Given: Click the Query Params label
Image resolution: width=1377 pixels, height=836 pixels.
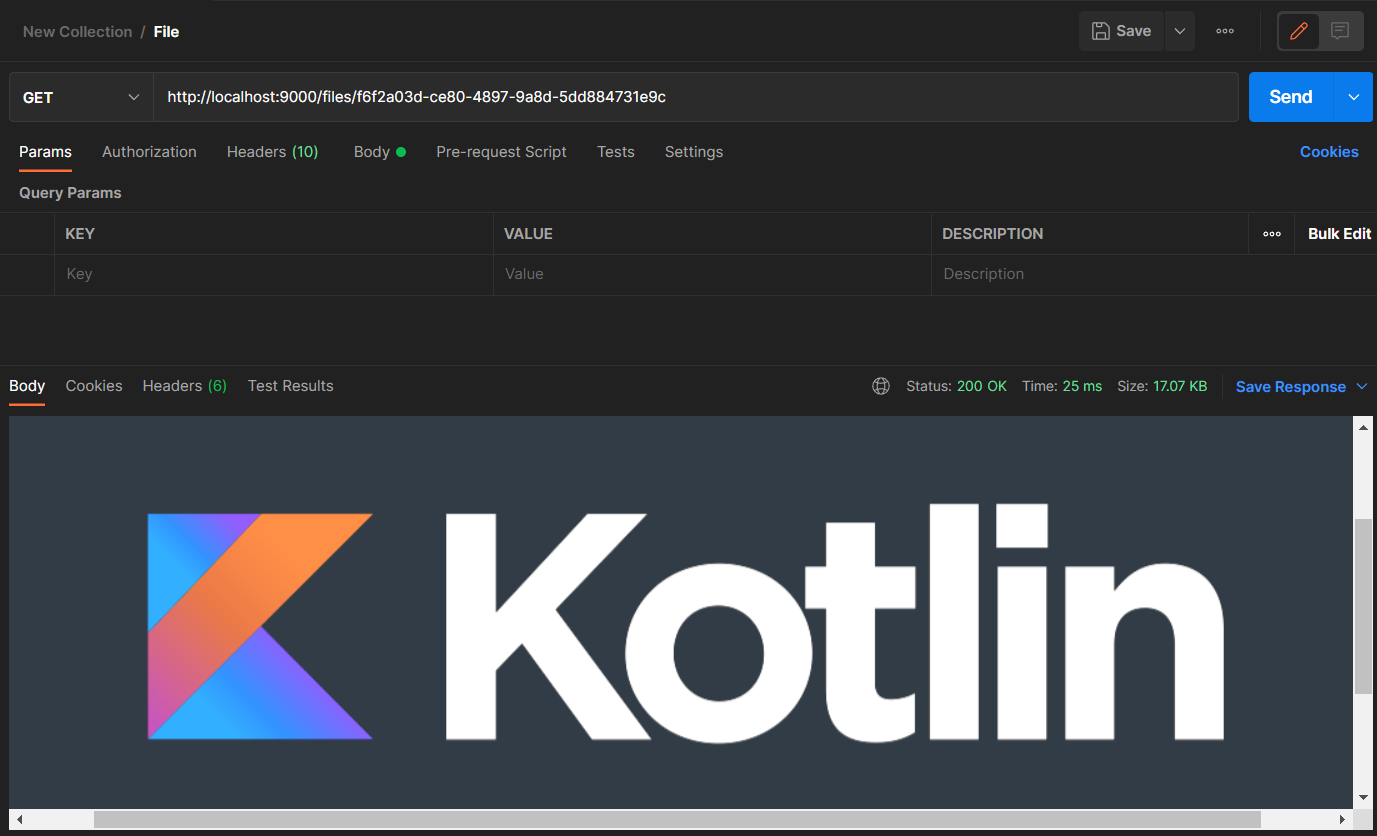Looking at the screenshot, I should pyautogui.click(x=70, y=193).
